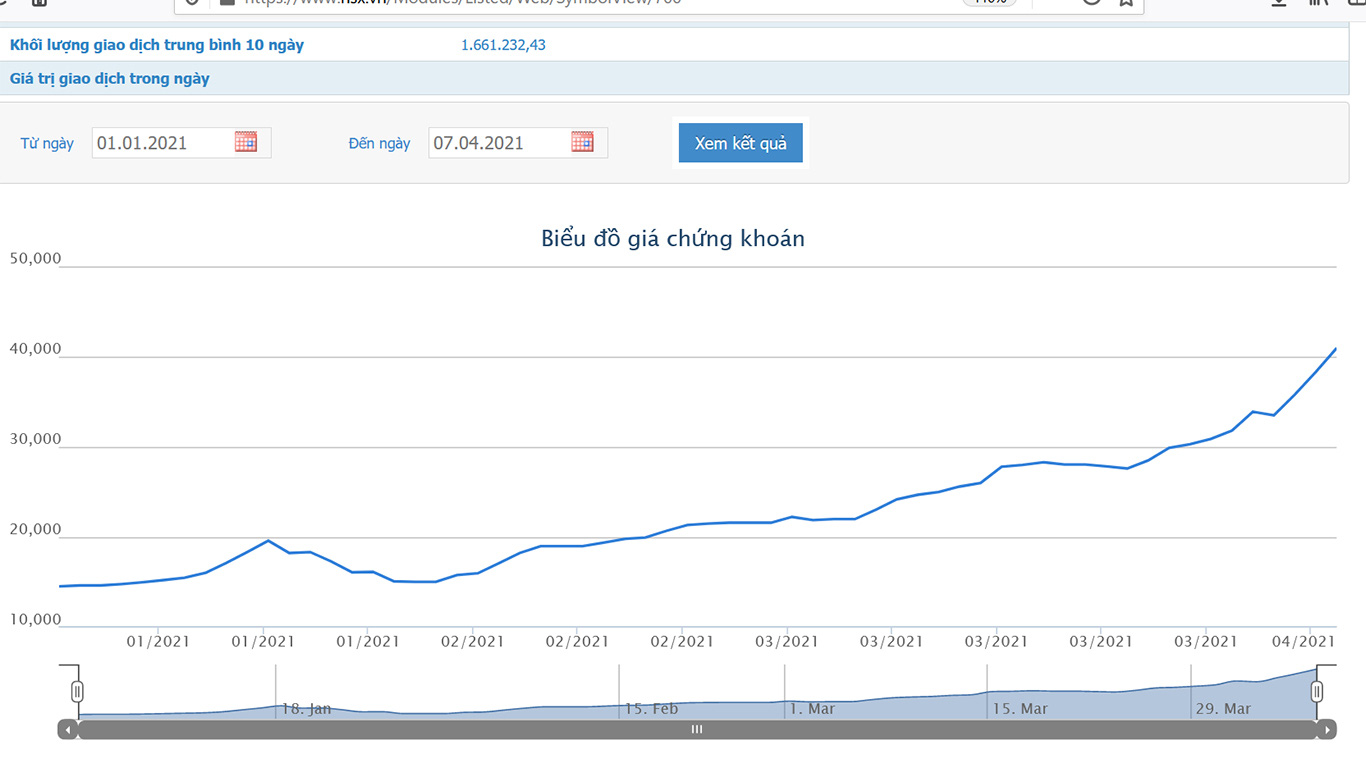Click the 29. Mar marker in navigator
This screenshot has height=767, width=1366.
point(1223,708)
